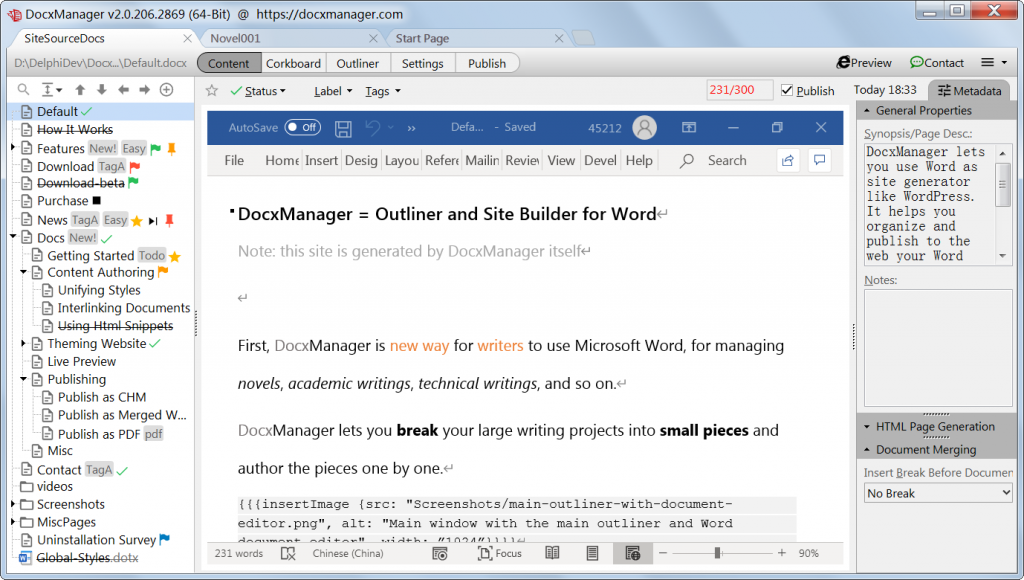Select Getting Started in the document tree
This screenshot has width=1024, height=580.
click(90, 255)
